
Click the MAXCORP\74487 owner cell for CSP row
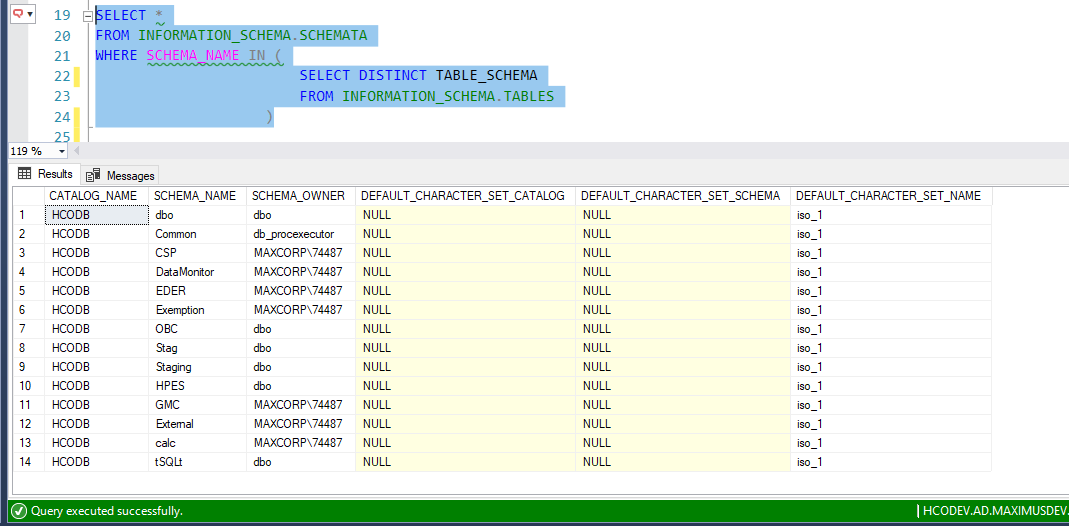click(x=301, y=253)
